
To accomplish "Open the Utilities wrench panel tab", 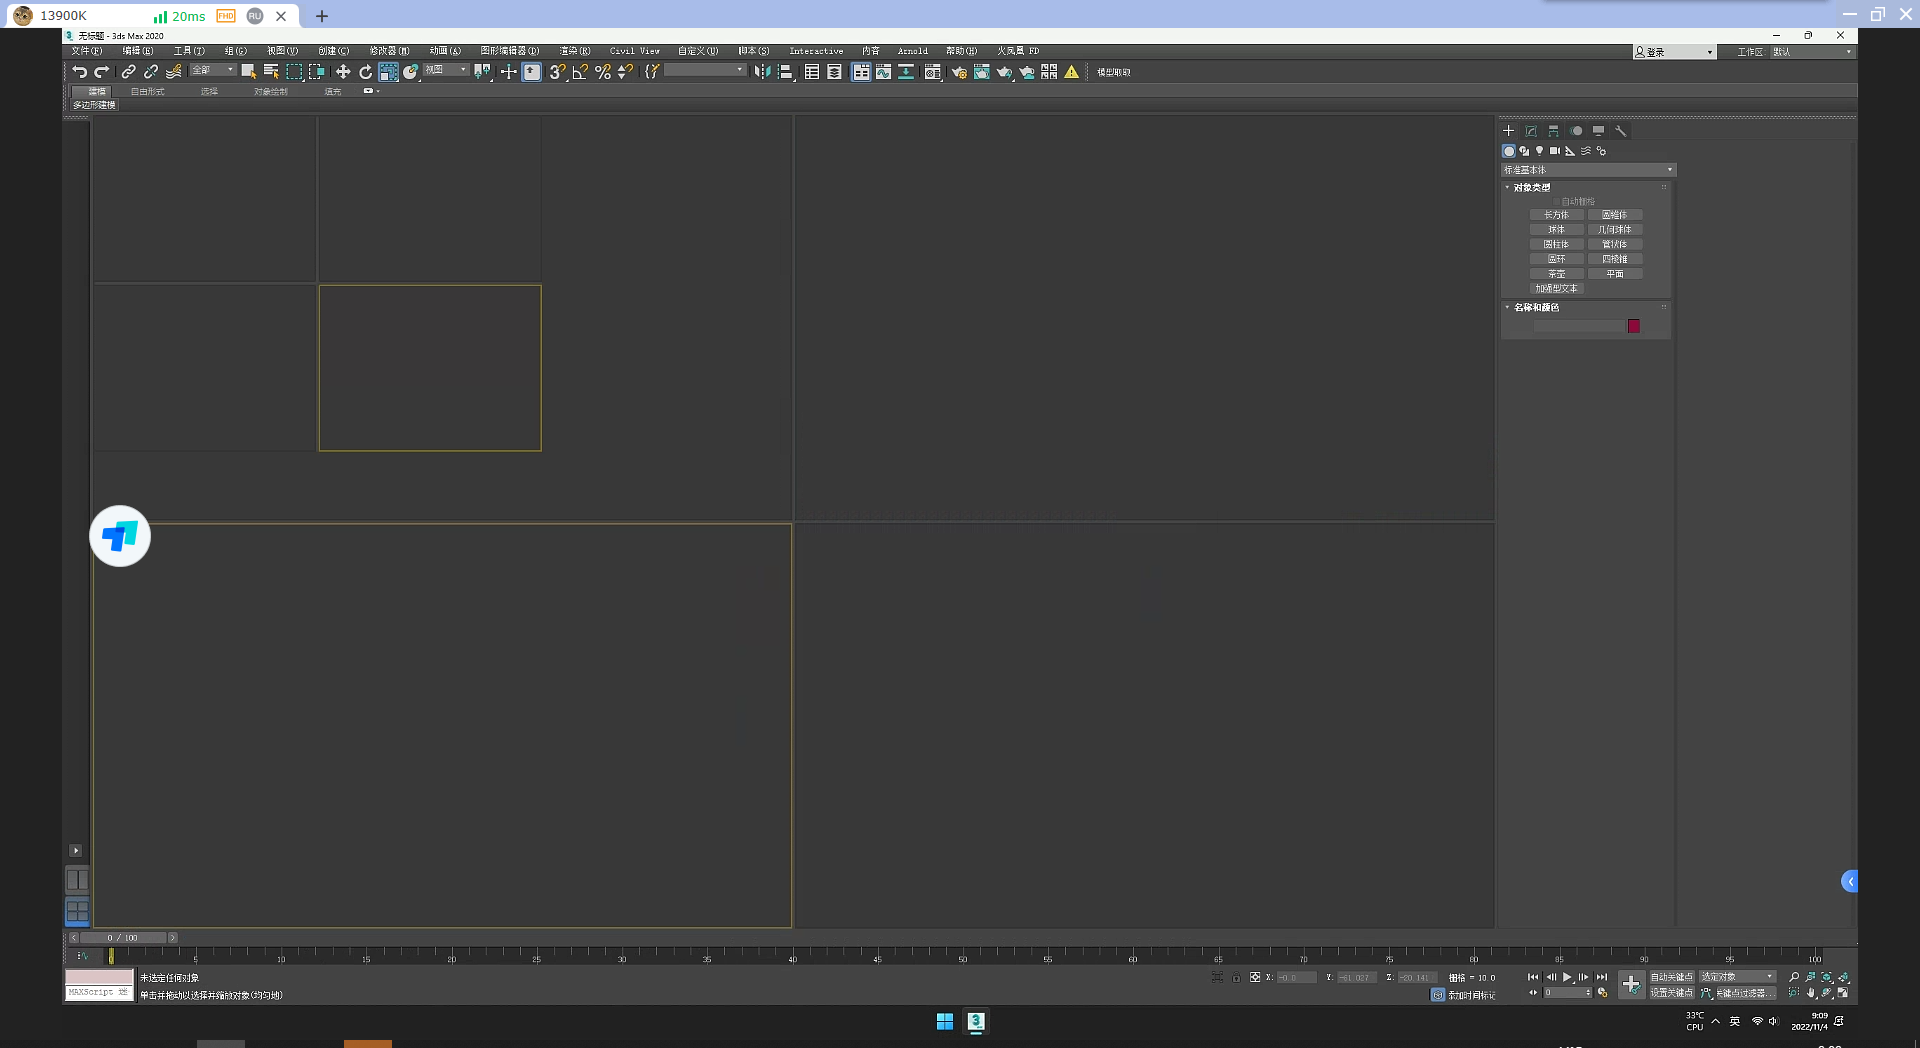I will pyautogui.click(x=1621, y=131).
